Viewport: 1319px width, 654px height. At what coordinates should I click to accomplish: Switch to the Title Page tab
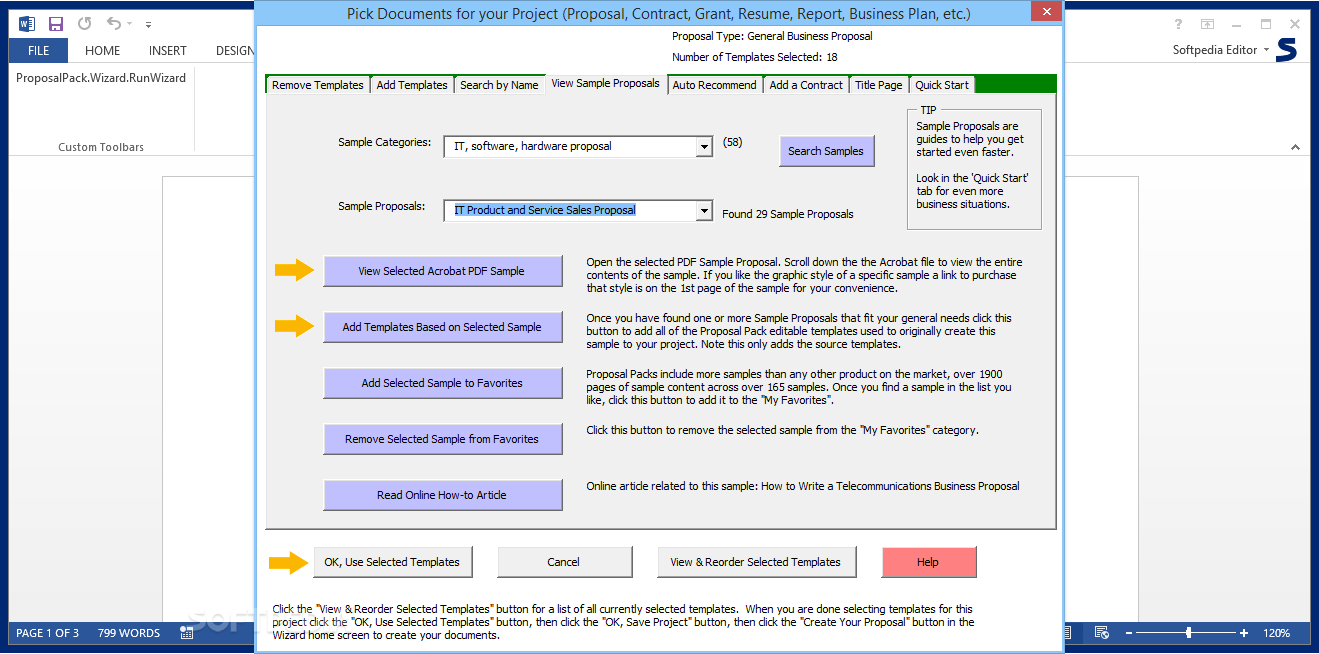coord(879,85)
